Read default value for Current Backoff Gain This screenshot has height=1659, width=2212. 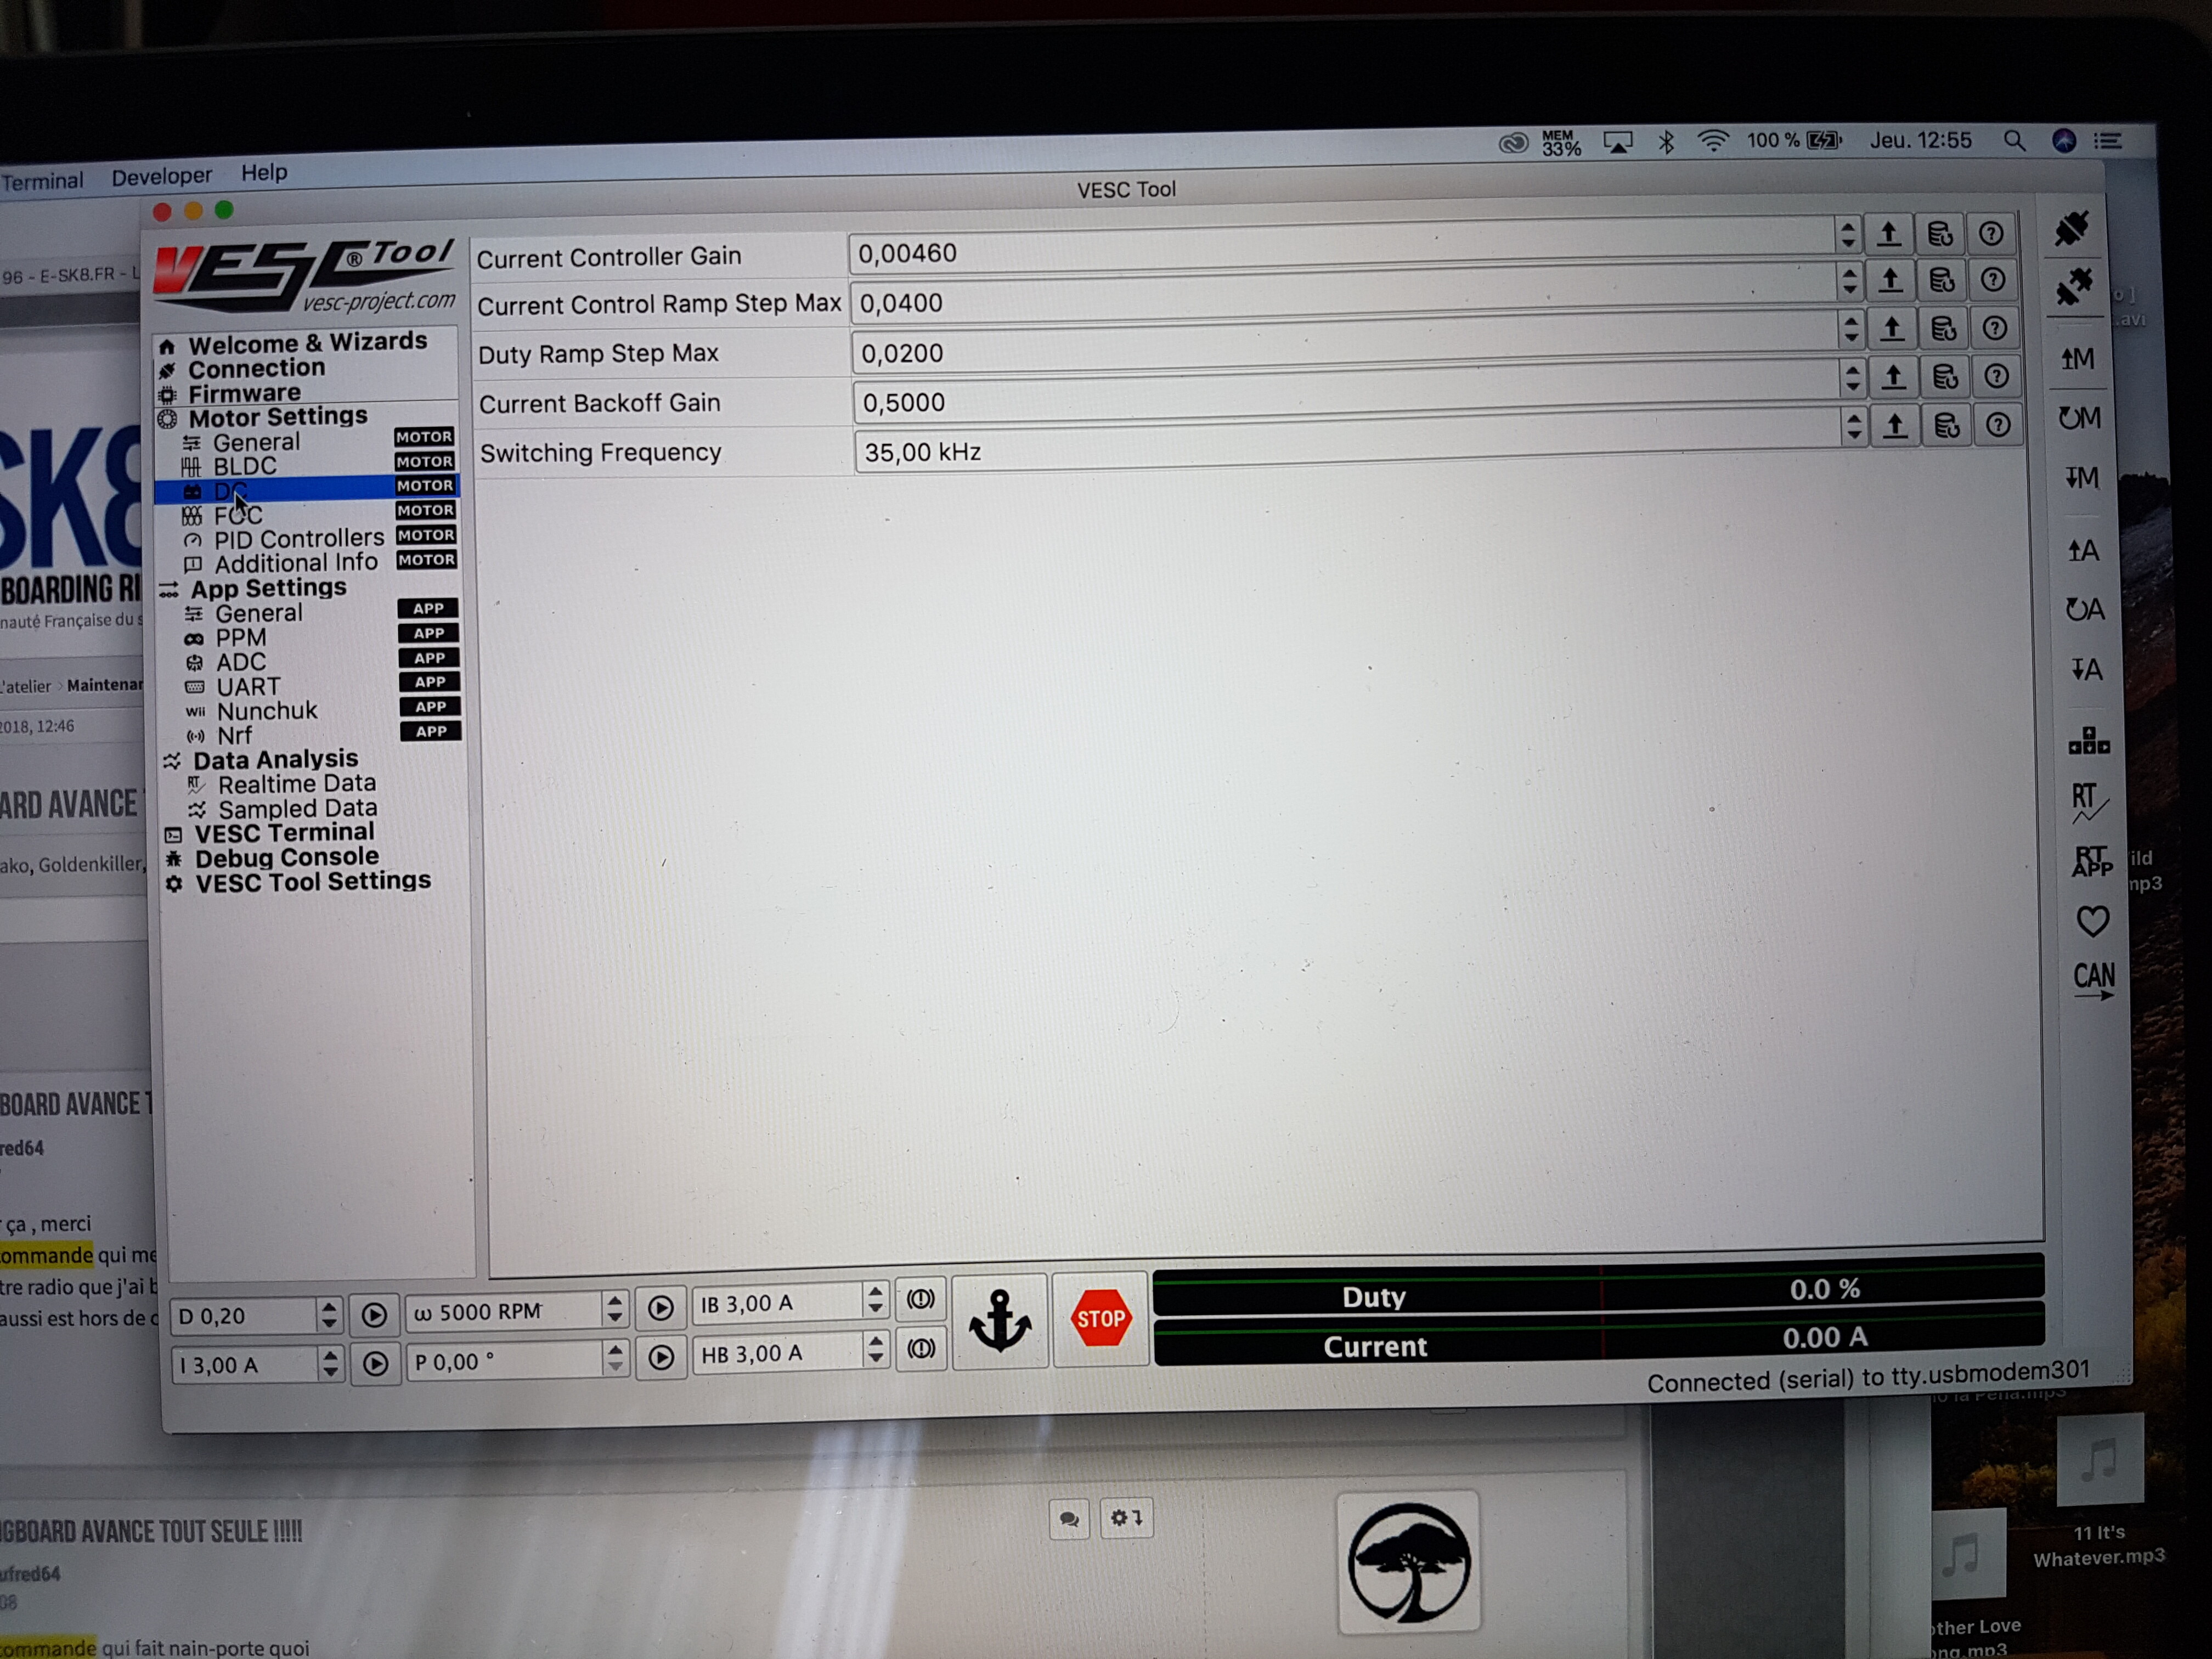click(1944, 377)
